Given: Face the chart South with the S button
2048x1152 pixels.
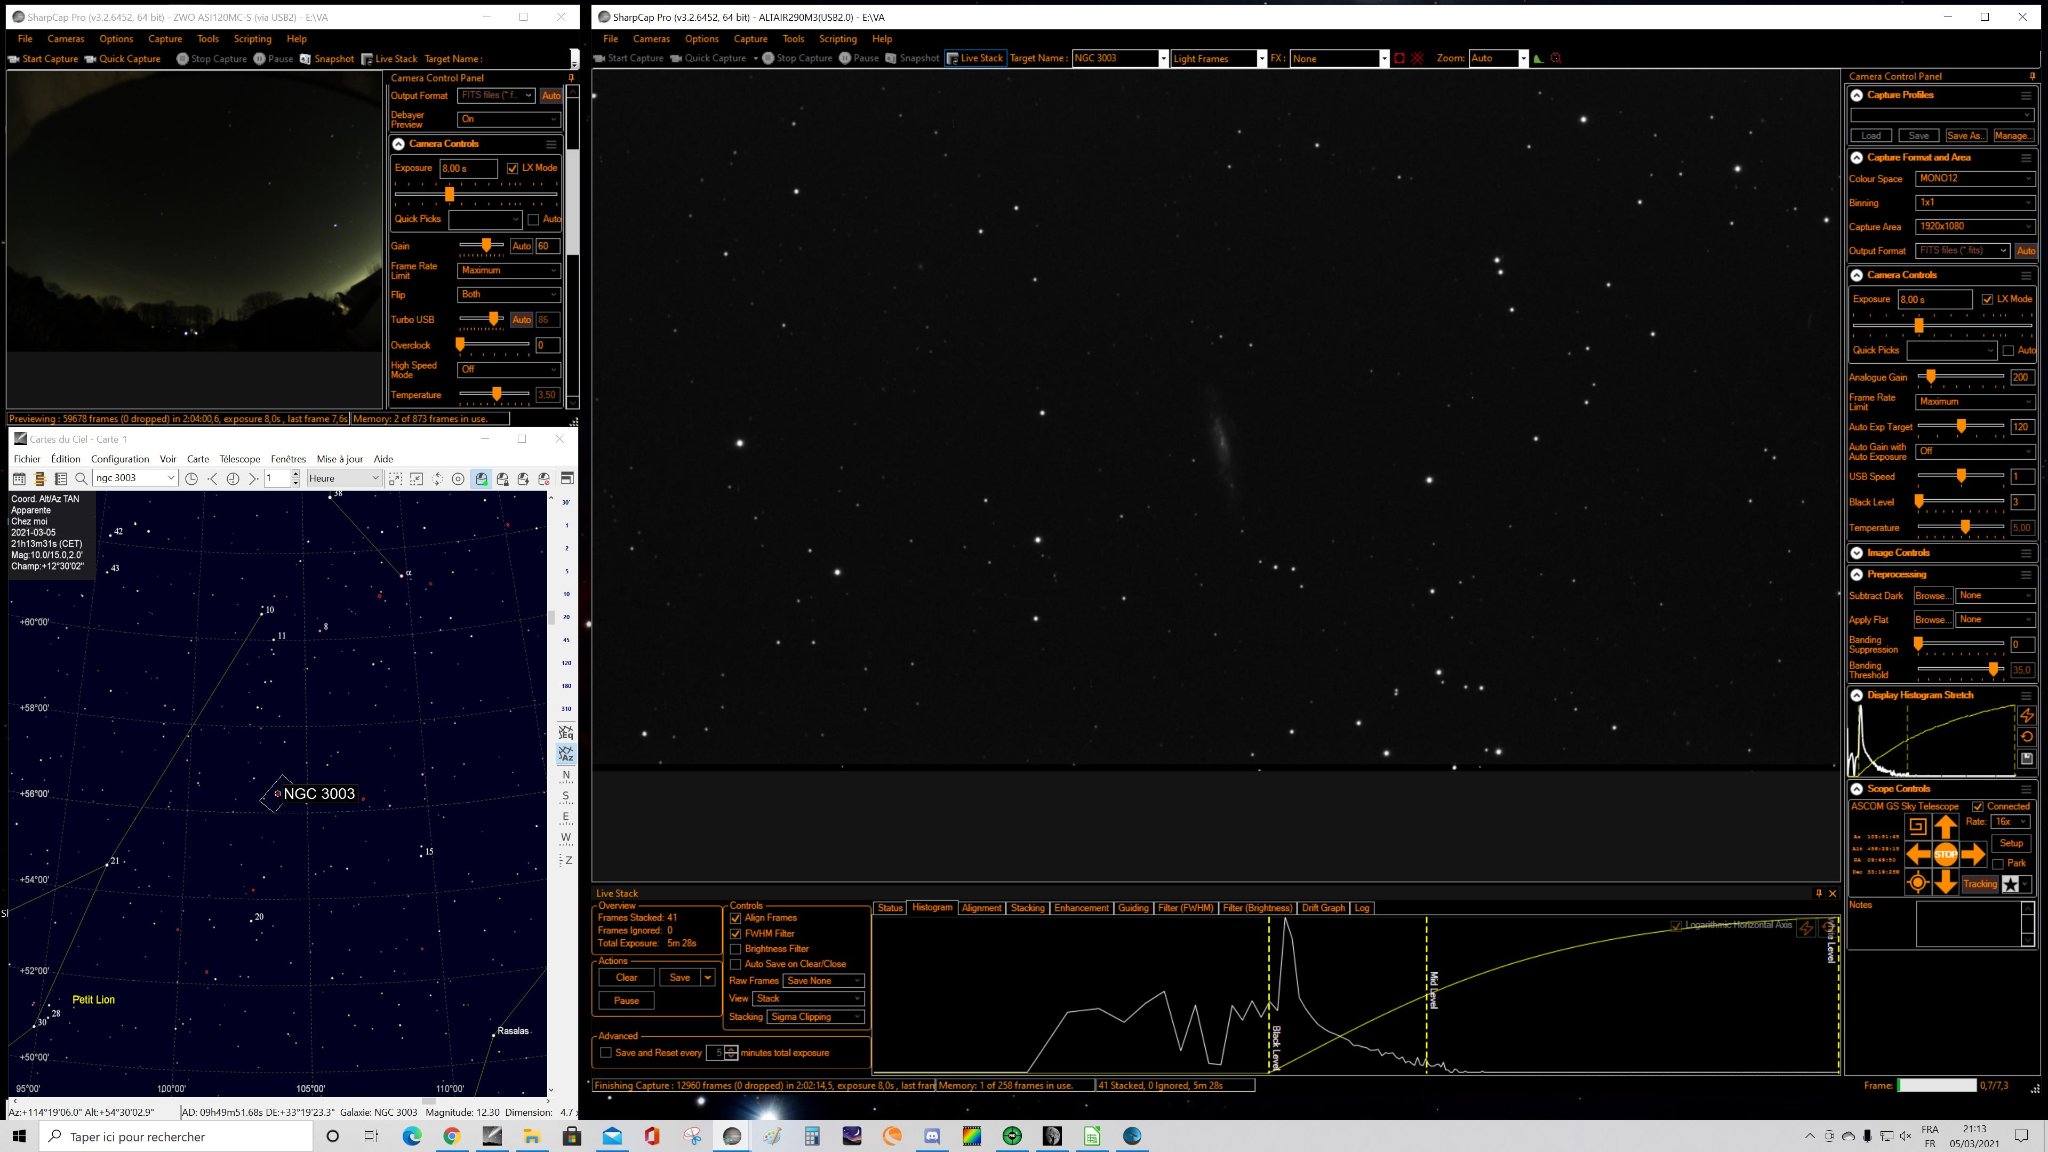Looking at the screenshot, I should coord(566,796).
